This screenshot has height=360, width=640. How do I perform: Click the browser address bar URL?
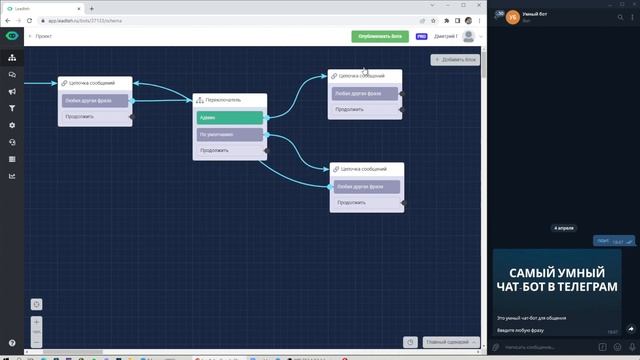pyautogui.click(x=85, y=20)
